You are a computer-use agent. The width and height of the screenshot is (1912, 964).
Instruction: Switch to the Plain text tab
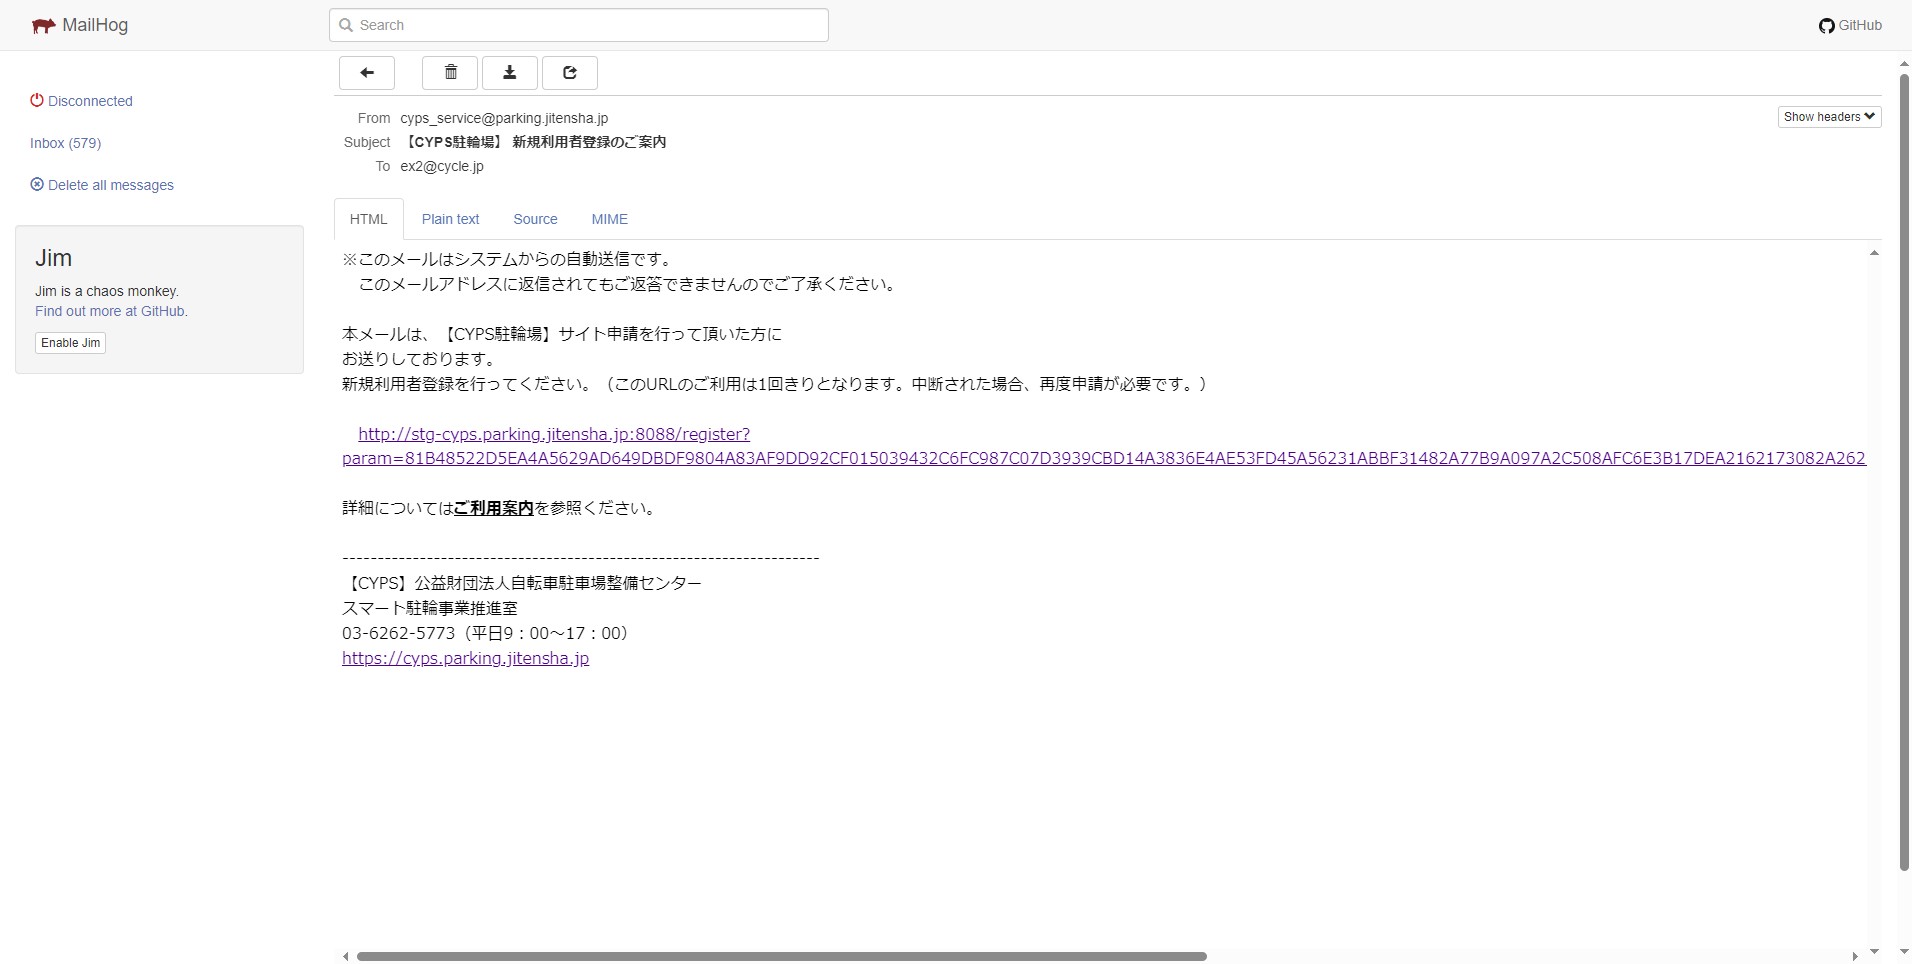click(450, 219)
